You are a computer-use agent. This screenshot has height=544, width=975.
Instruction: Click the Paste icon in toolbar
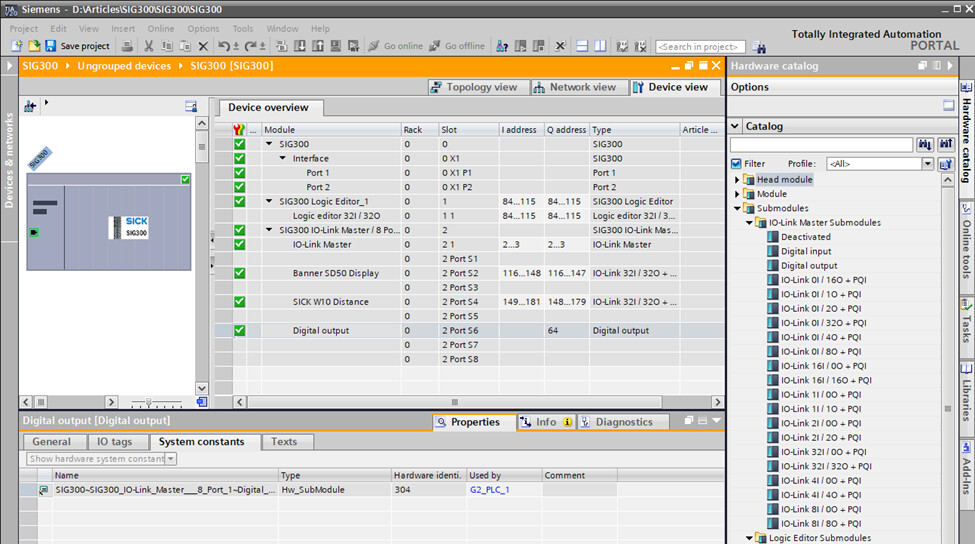point(185,46)
